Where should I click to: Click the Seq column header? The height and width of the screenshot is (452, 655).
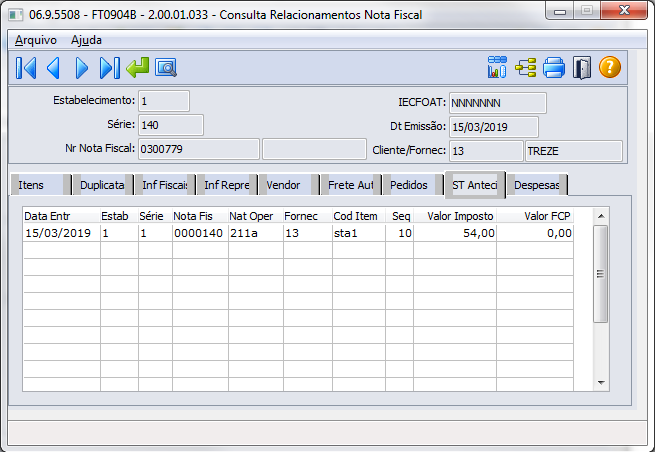(x=399, y=216)
